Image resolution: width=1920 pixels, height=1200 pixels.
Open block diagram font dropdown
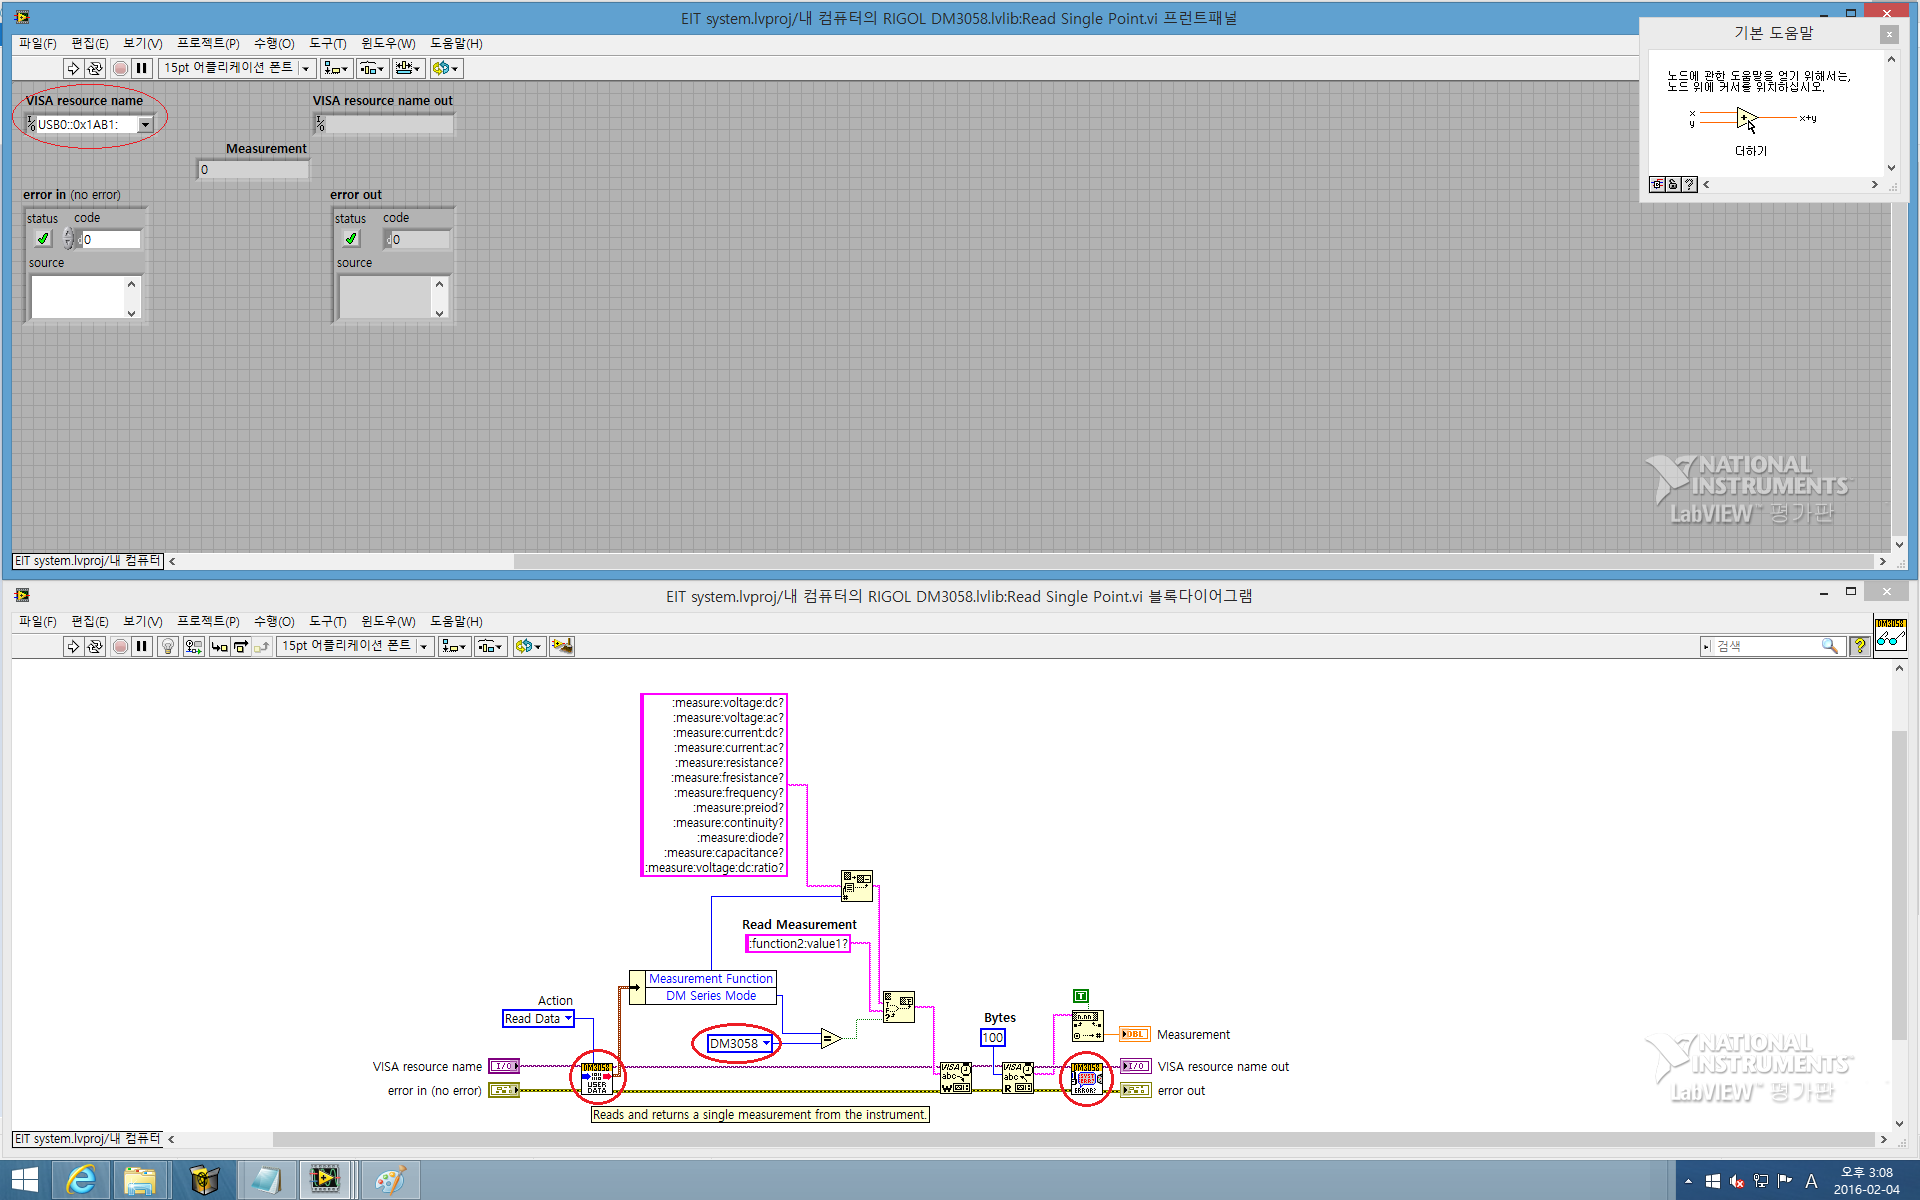tap(354, 646)
